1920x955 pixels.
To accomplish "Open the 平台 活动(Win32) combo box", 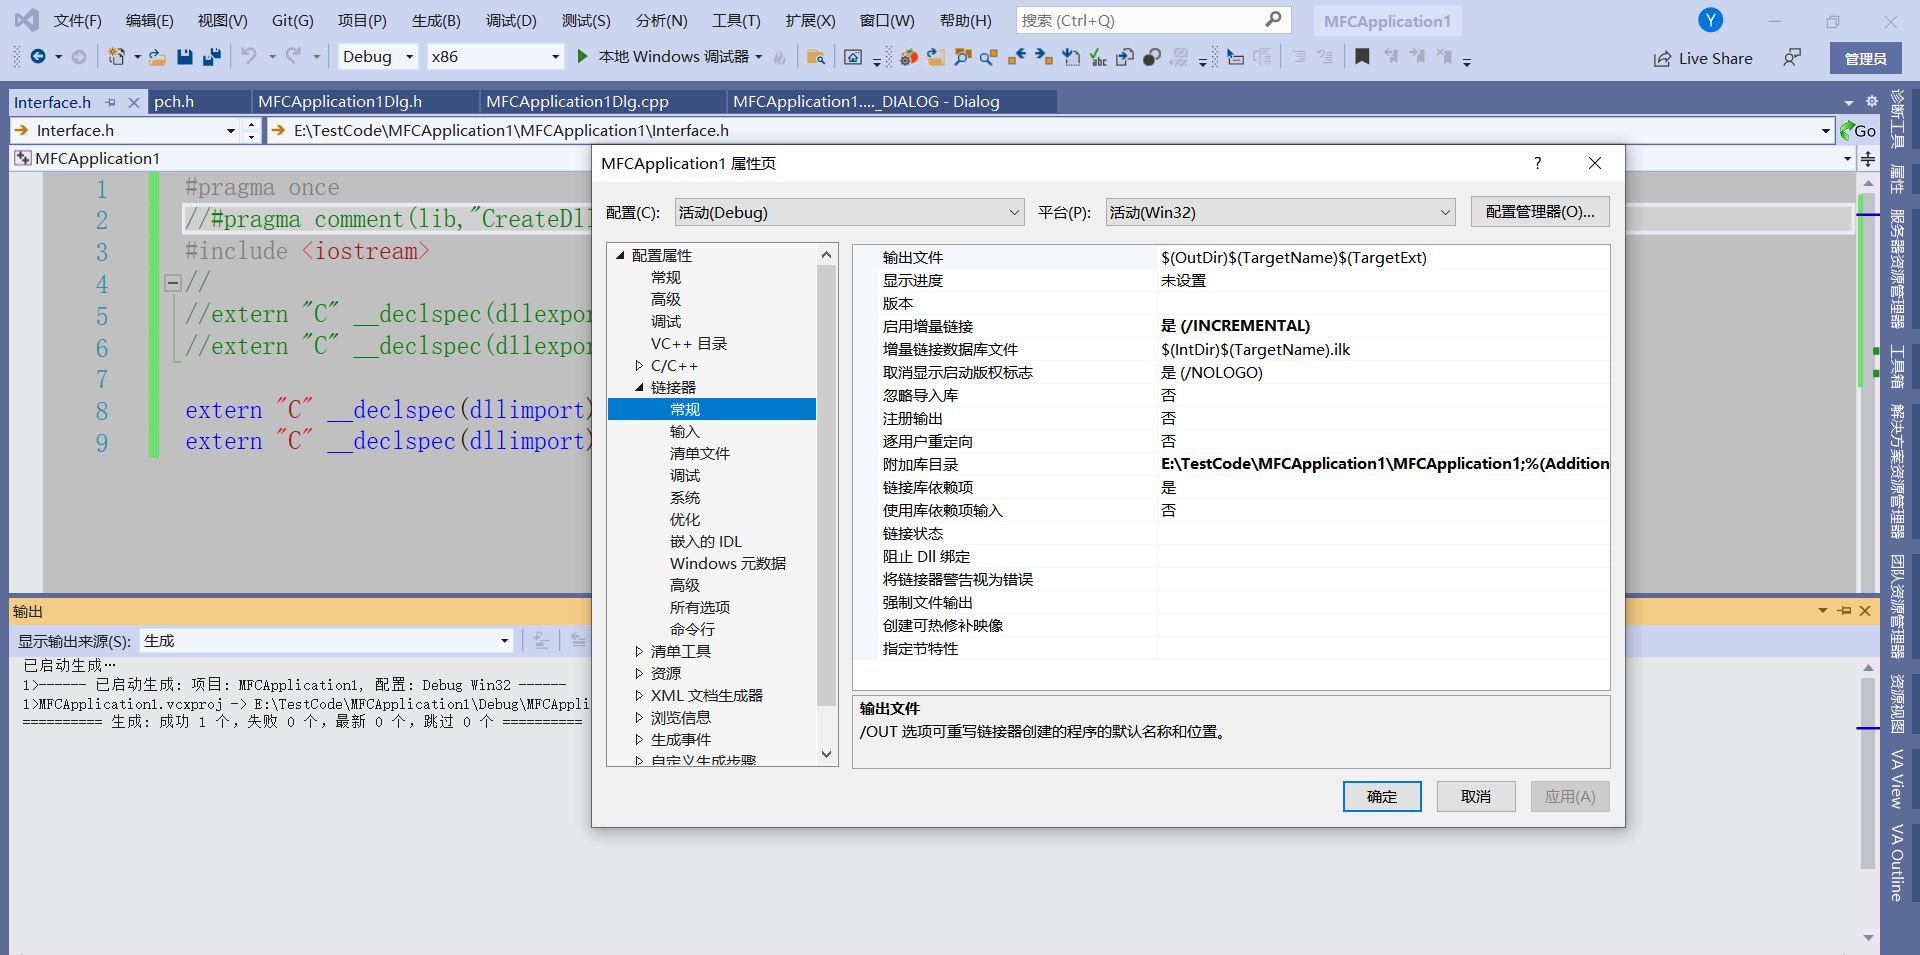I will pos(1280,212).
